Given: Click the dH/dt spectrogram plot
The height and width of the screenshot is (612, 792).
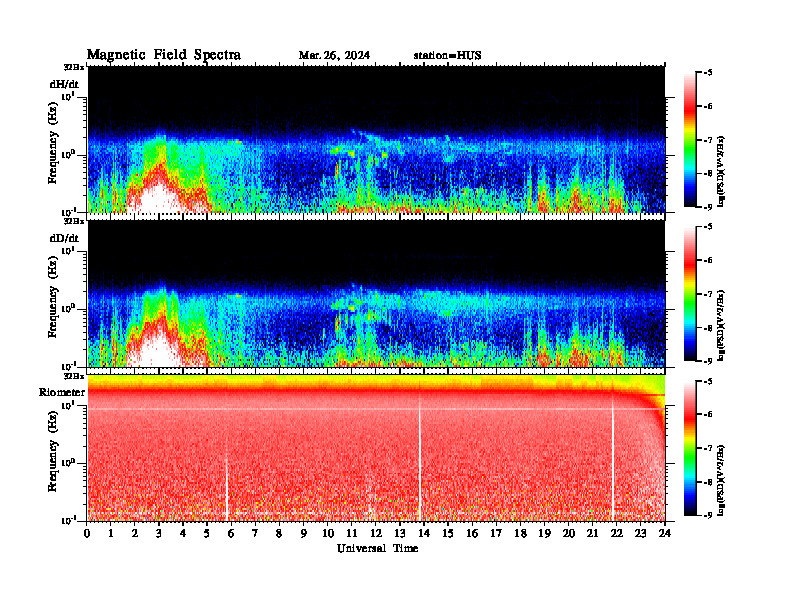Looking at the screenshot, I should [x=376, y=139].
